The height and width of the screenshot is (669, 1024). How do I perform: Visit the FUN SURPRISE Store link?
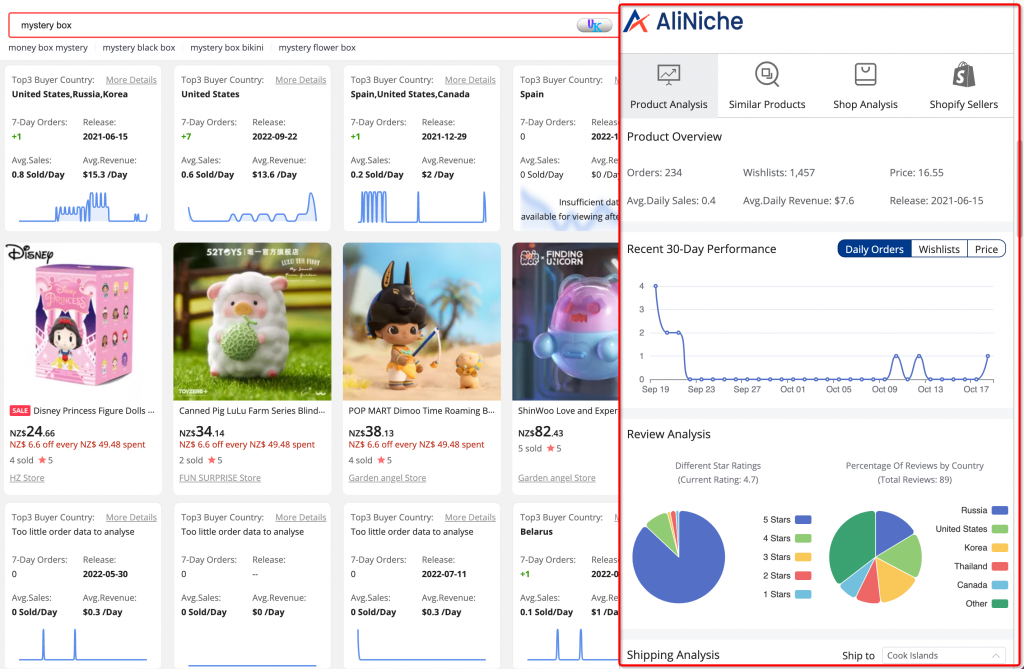pos(219,478)
